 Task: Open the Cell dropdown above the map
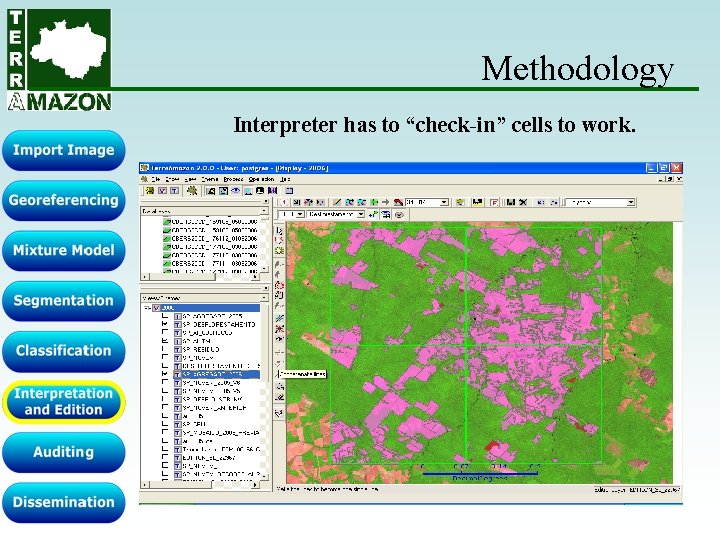coord(360,214)
